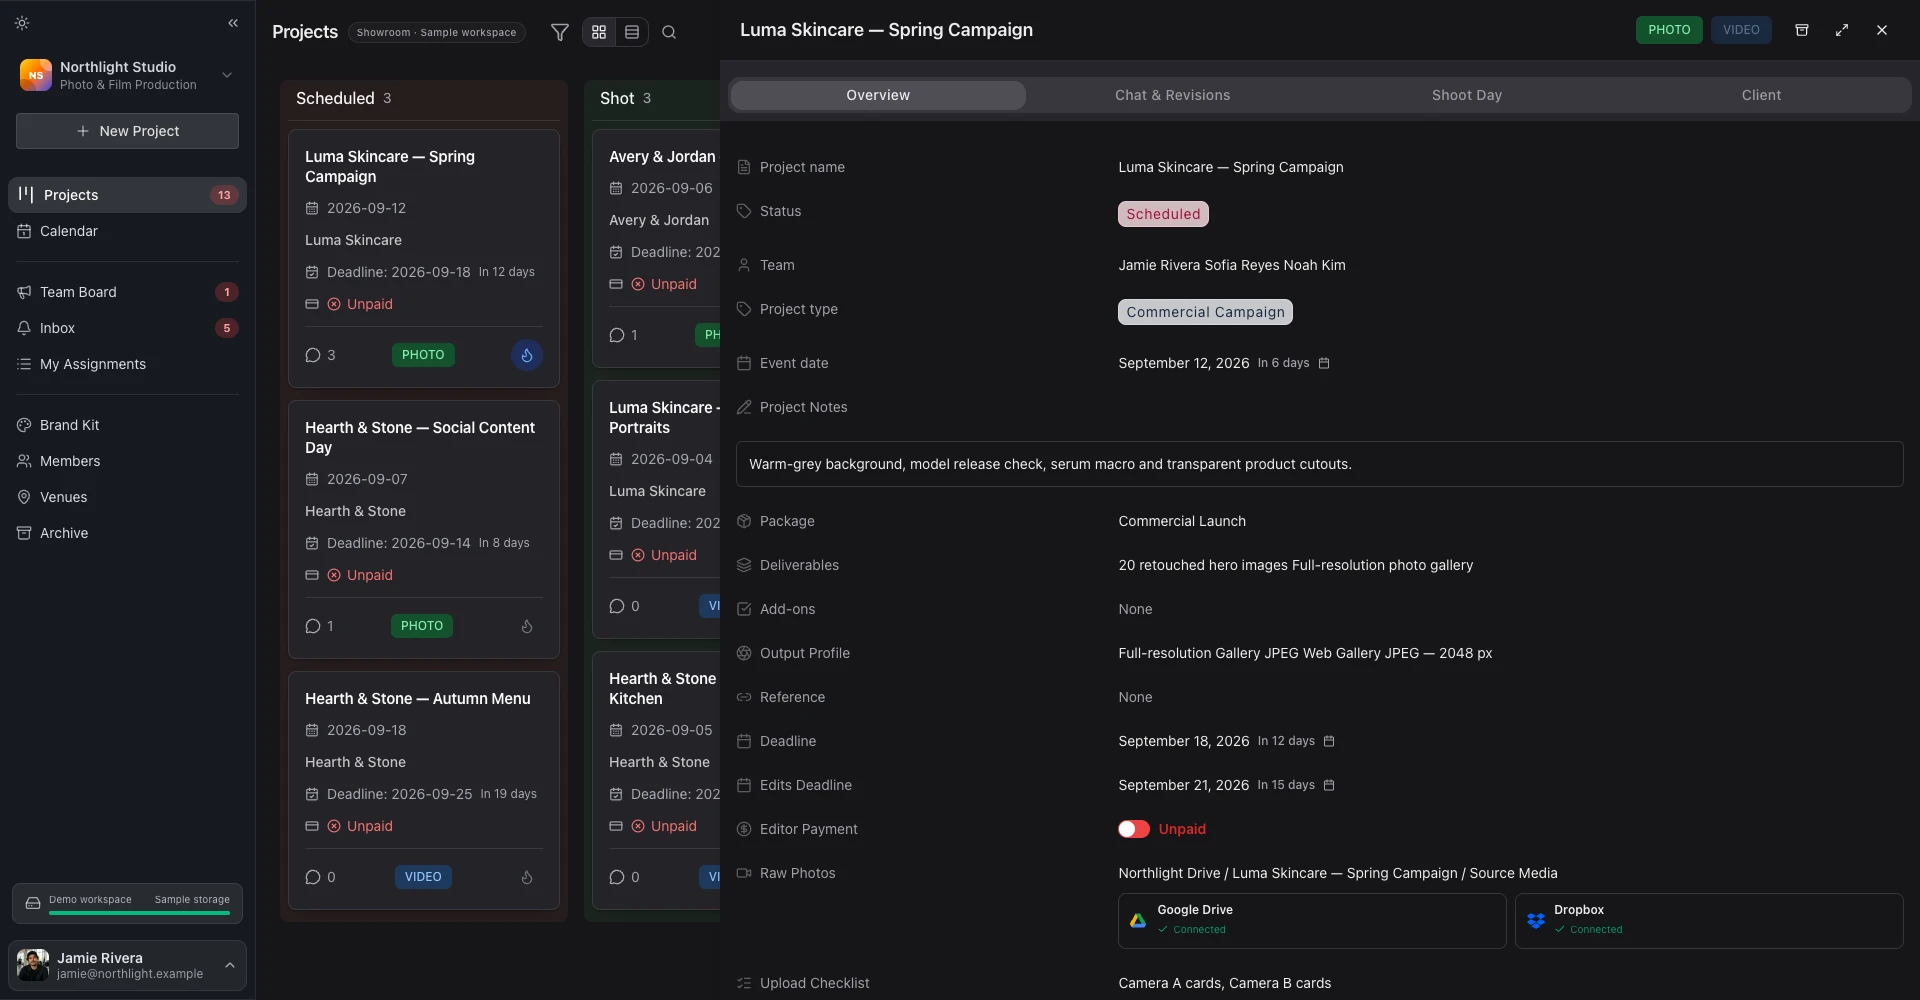
Task: Open the filter icon in Projects header
Action: click(x=560, y=32)
